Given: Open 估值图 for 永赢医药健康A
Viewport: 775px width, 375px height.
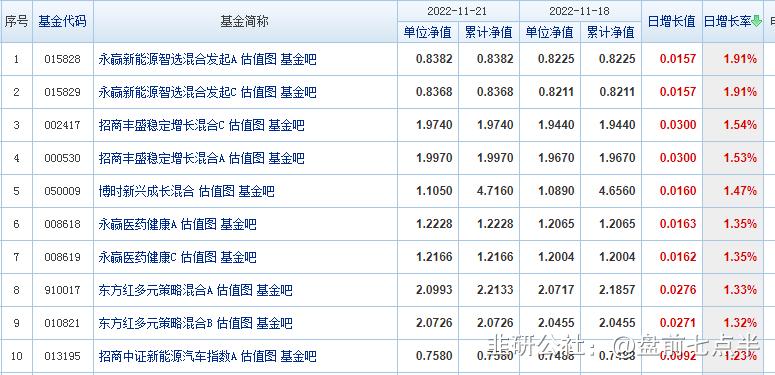Looking at the screenshot, I should coord(199,224).
